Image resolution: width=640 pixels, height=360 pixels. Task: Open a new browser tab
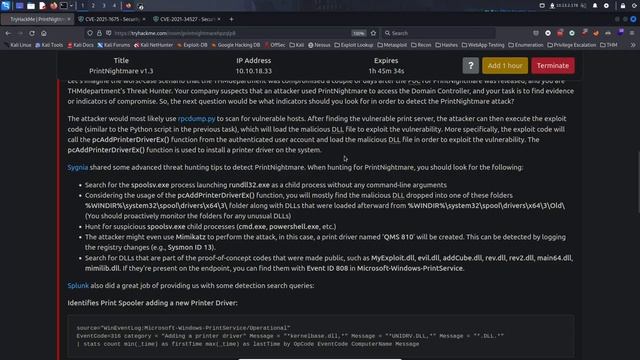231,19
